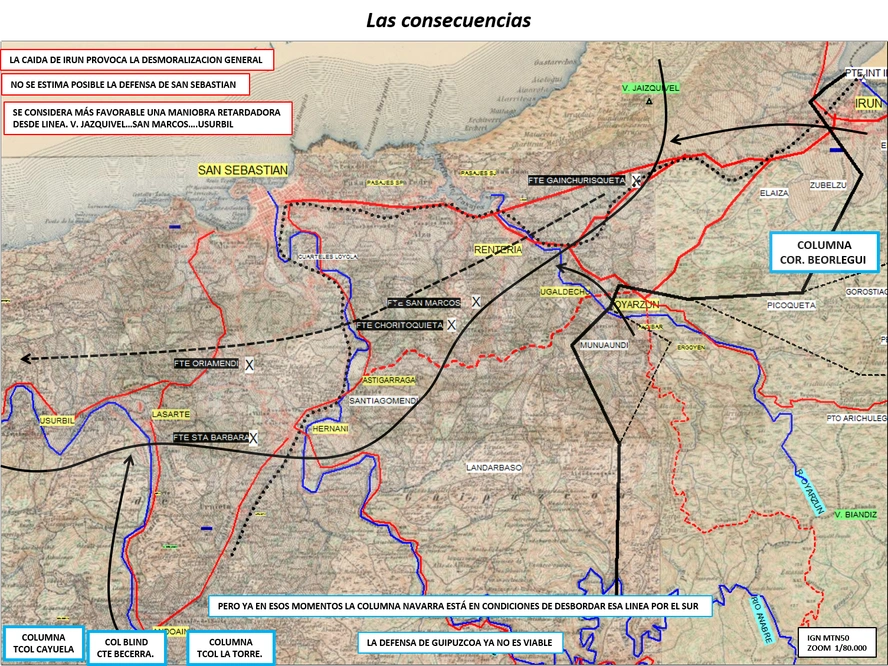Select the SAN SEBASTIAN city label
Viewport: 888px width, 666px height.
tap(242, 170)
